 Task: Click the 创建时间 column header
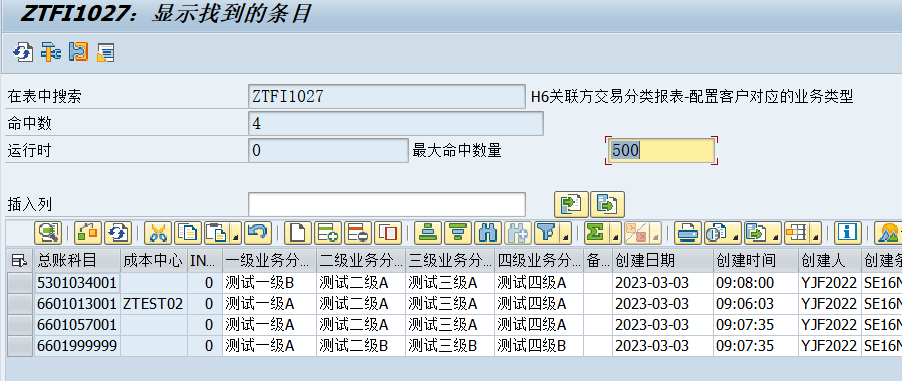click(x=756, y=261)
